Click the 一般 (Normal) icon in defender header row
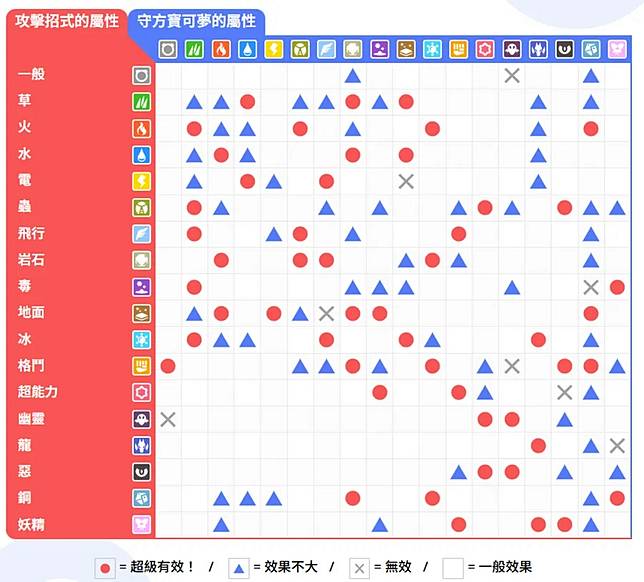 click(x=168, y=49)
